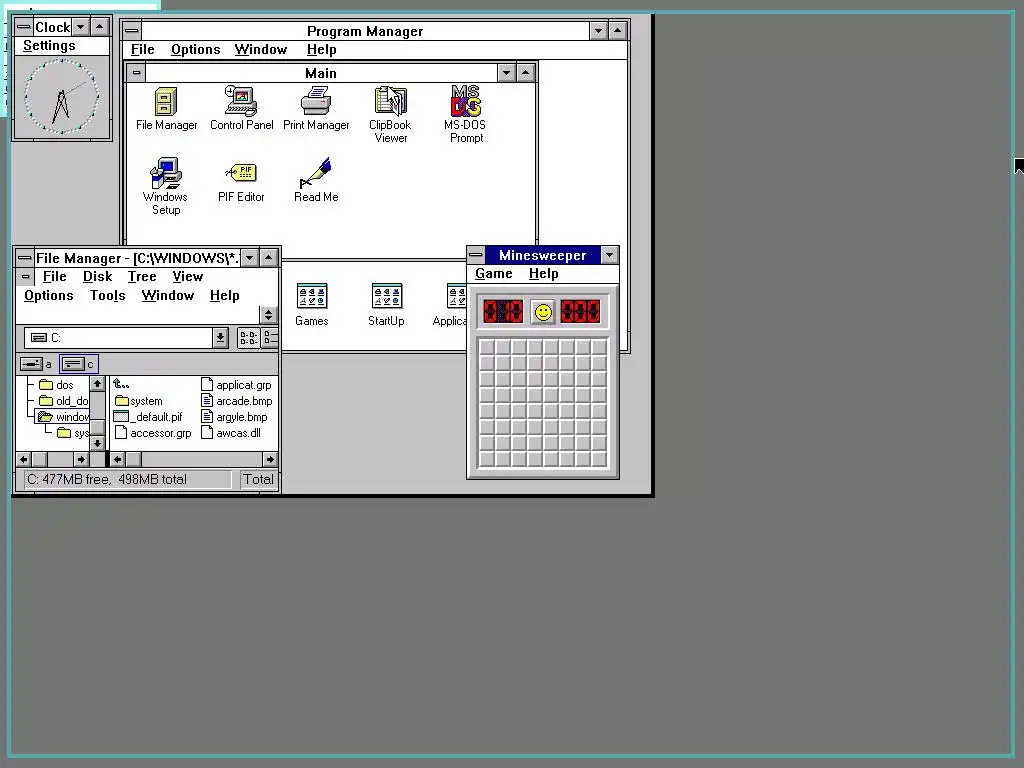Open Program Manager Window menu
Screen dimensions: 1024x768
click(261, 50)
